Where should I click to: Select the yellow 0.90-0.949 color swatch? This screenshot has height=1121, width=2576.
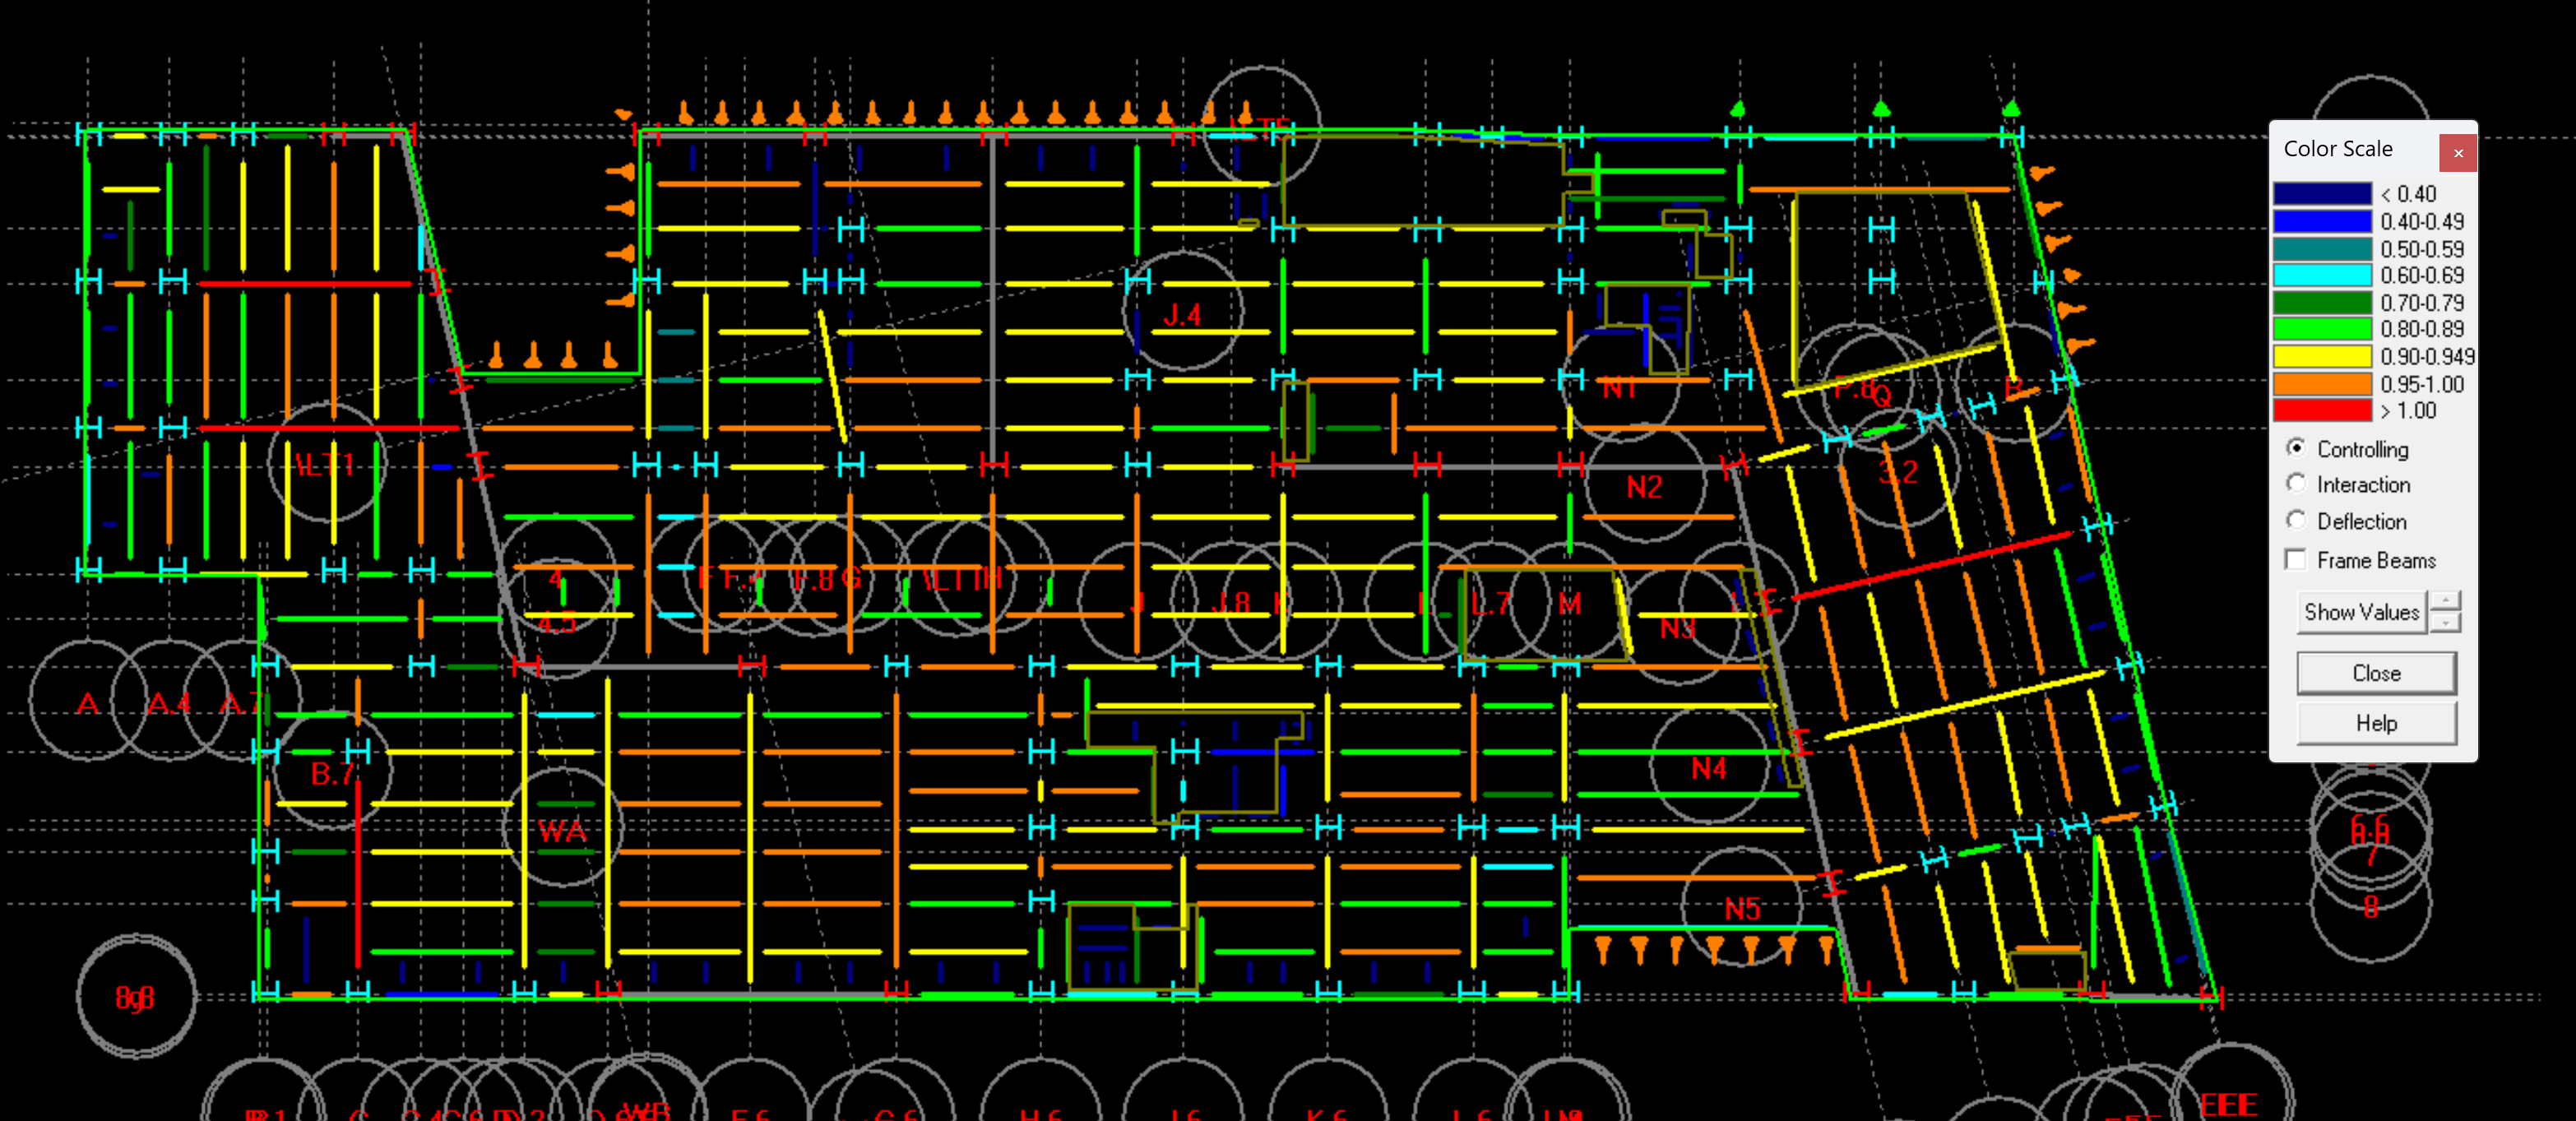pyautogui.click(x=2322, y=356)
